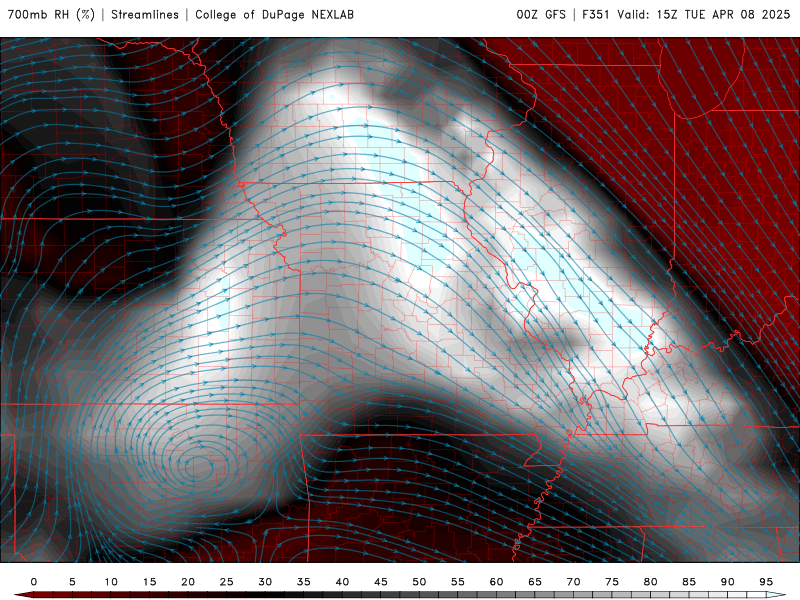800x600 pixels.
Task: Click colorbar label "35"
Action: [304, 582]
